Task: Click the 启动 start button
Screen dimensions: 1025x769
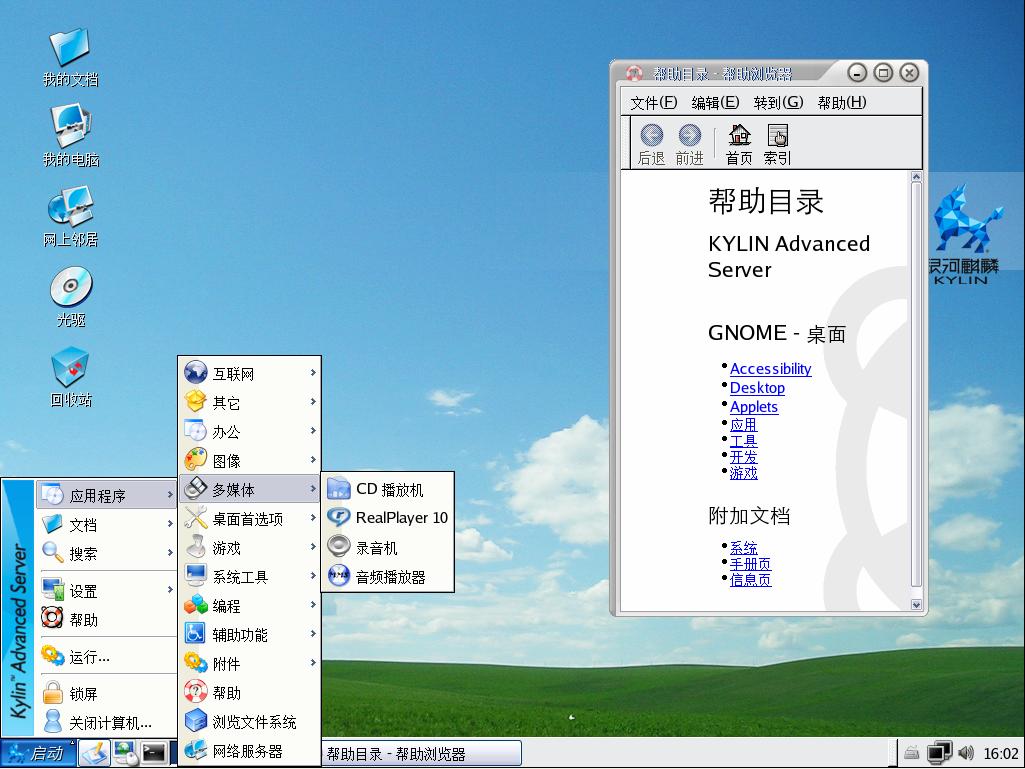Action: (x=40, y=753)
